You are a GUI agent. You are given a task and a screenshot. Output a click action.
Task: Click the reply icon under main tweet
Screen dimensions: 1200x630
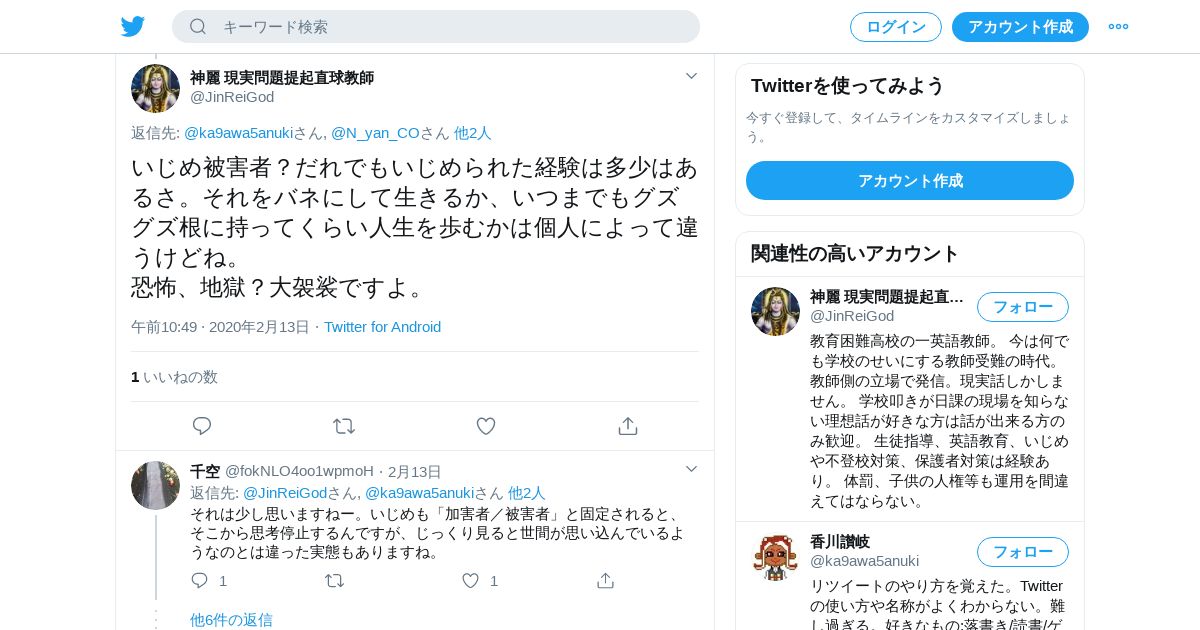click(202, 426)
